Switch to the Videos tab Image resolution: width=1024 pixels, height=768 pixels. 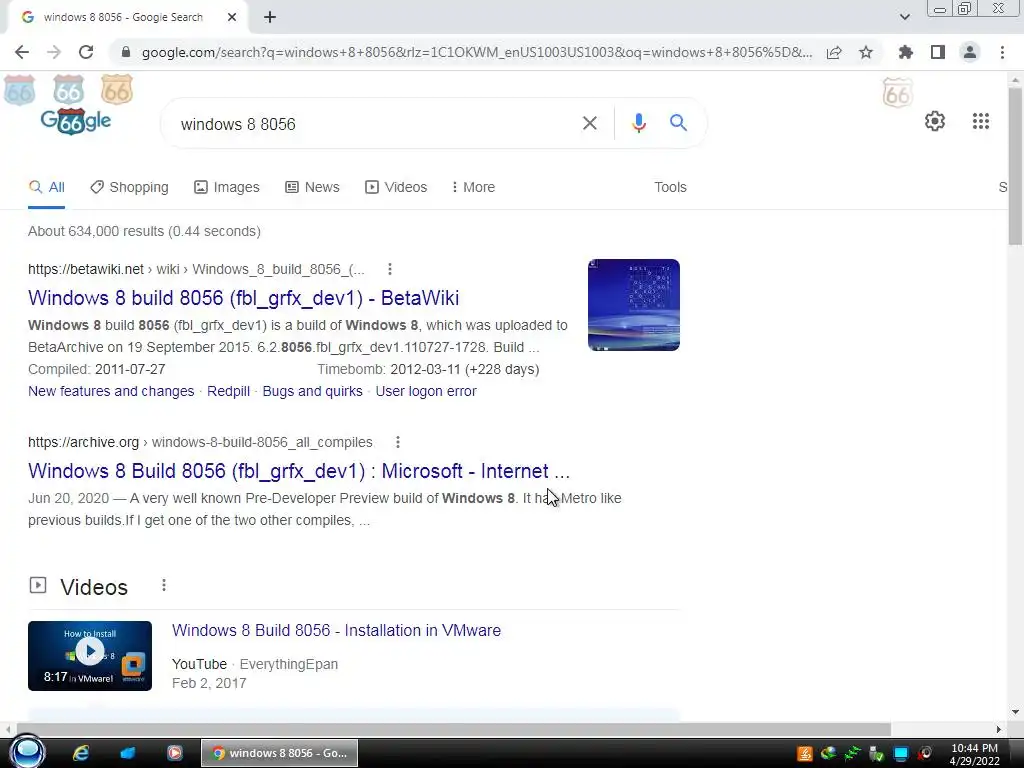pos(396,187)
